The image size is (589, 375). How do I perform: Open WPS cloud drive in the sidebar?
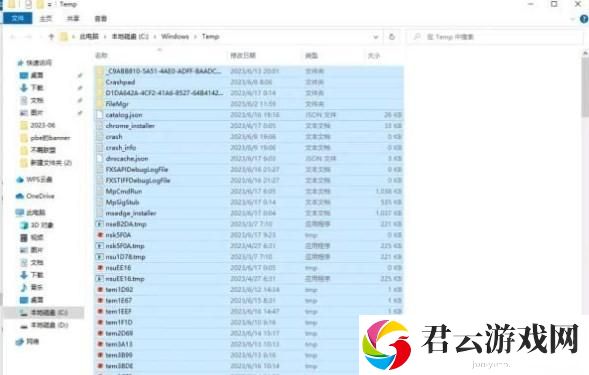[x=39, y=180]
